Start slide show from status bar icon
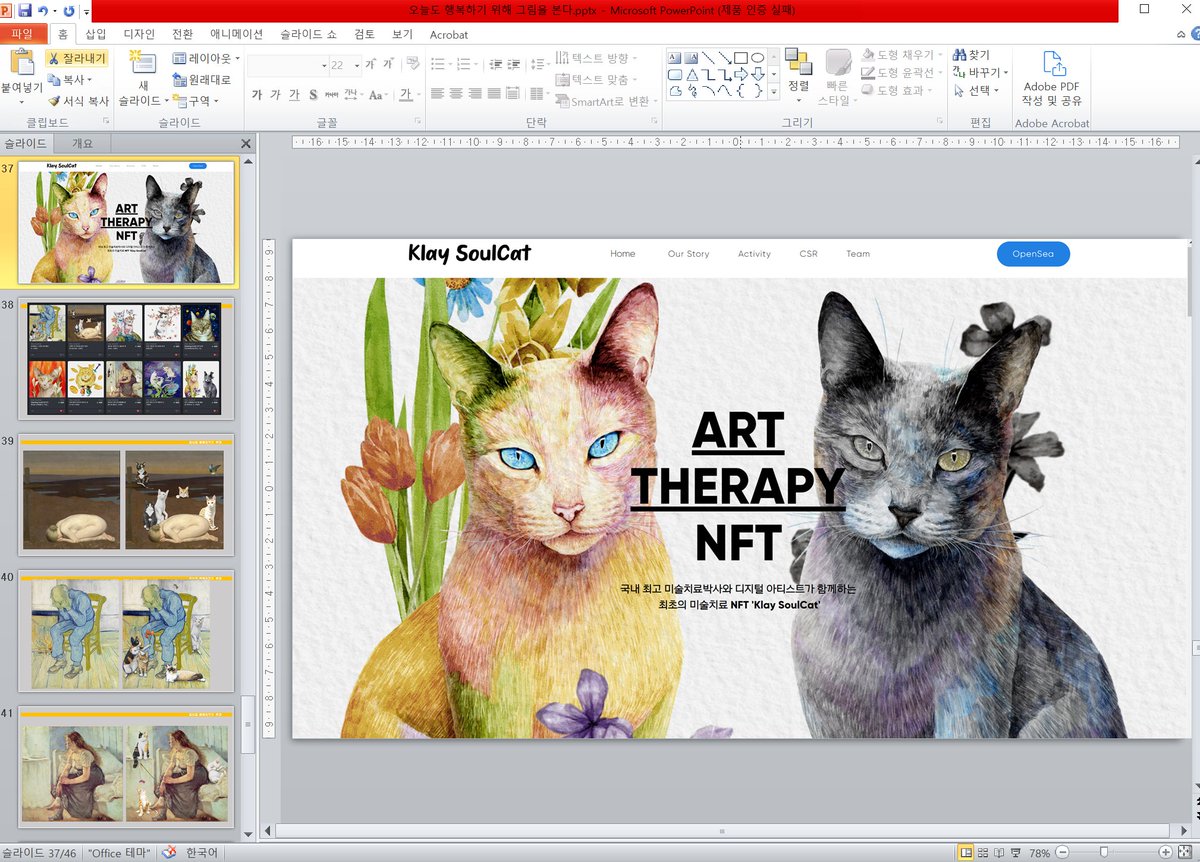The image size is (1200, 862). [1016, 853]
